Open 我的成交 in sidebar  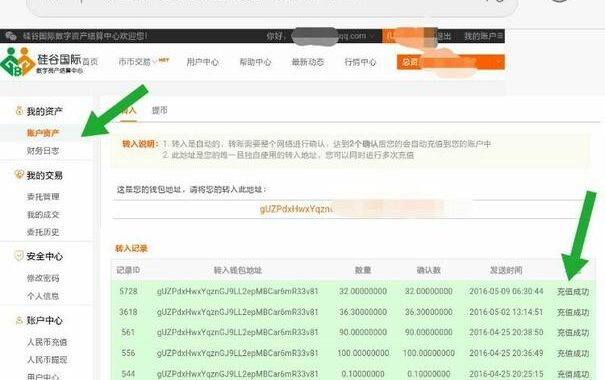point(43,214)
